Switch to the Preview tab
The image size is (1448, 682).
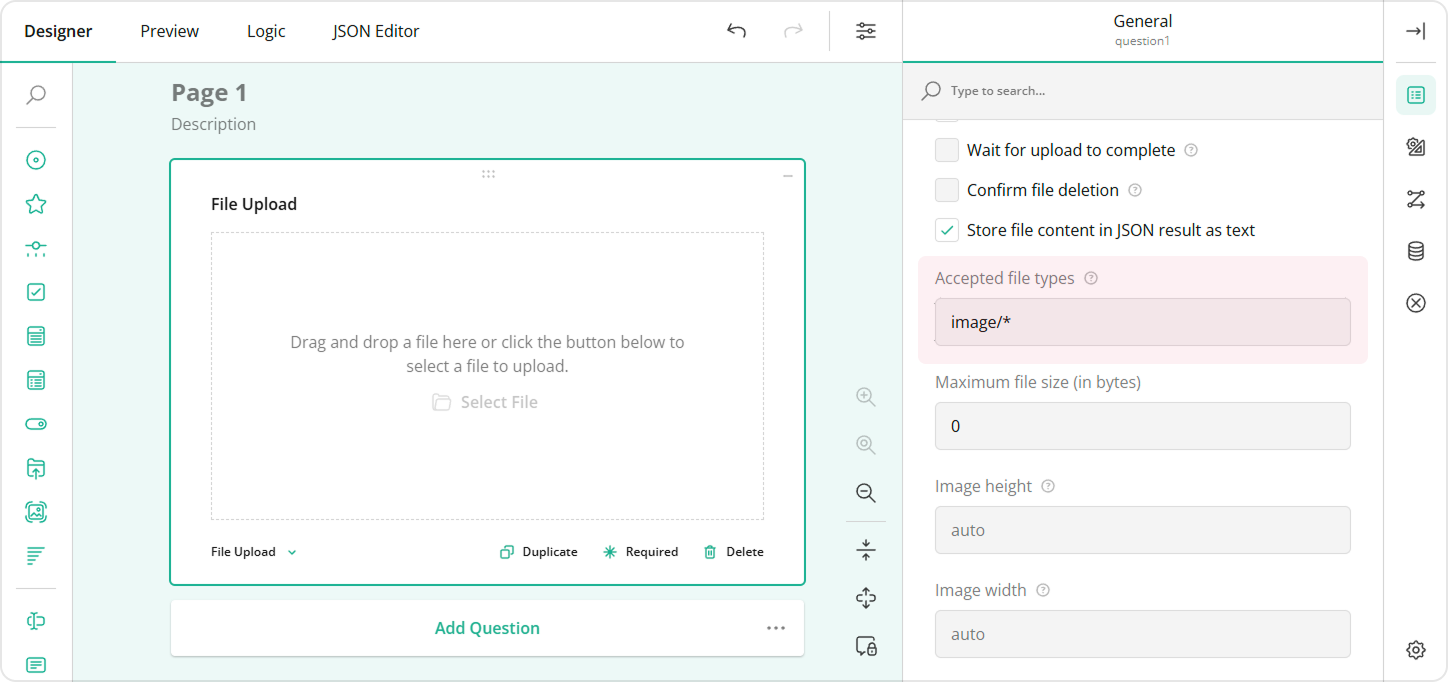[x=168, y=31]
